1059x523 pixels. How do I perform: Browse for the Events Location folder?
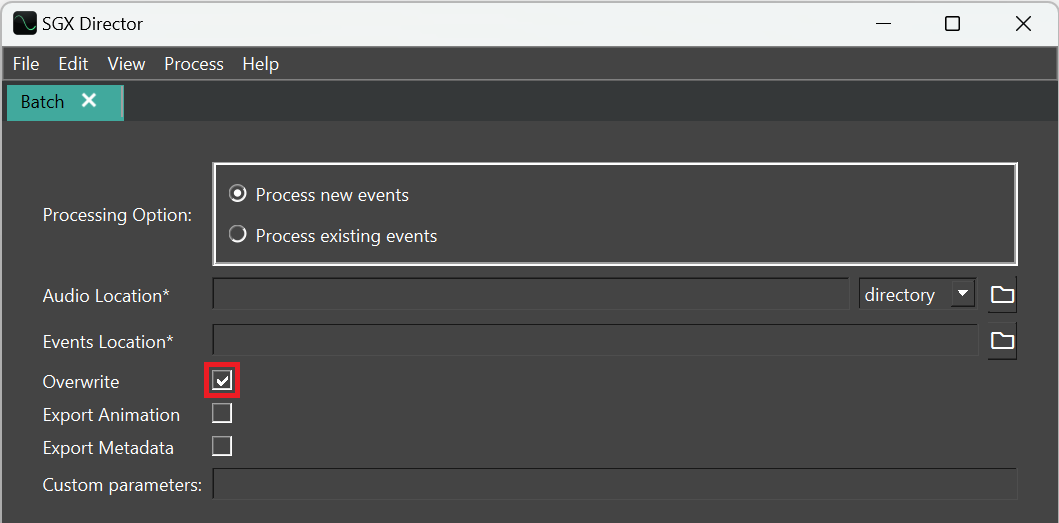(x=1002, y=341)
